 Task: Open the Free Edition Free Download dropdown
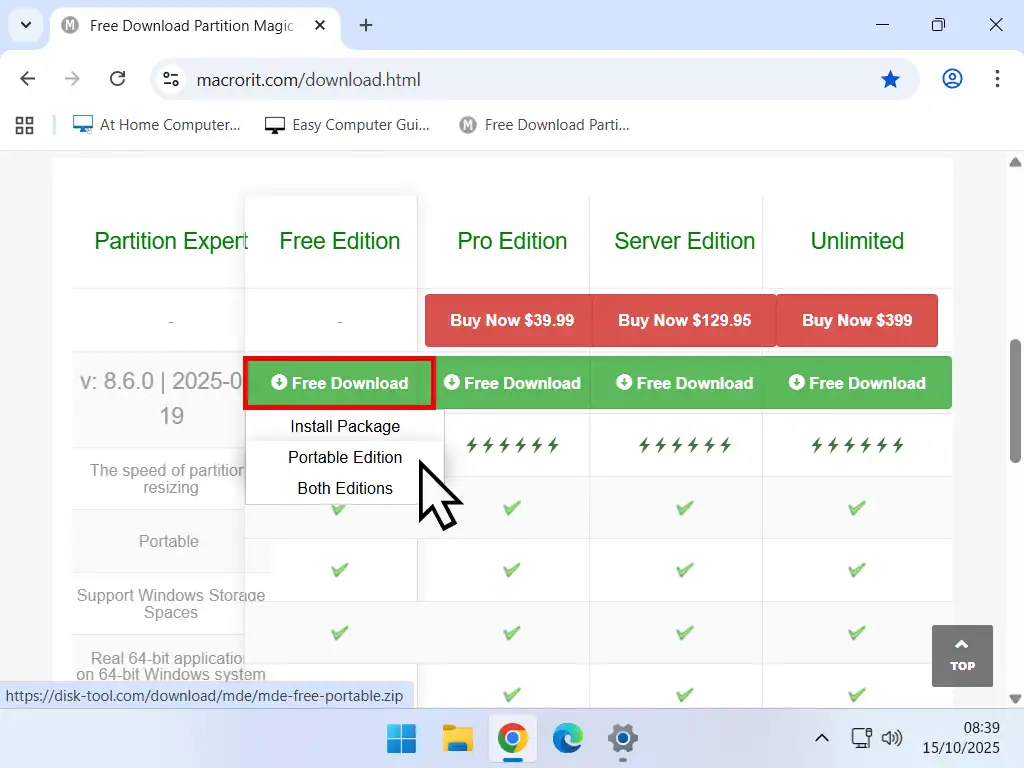[x=340, y=383]
